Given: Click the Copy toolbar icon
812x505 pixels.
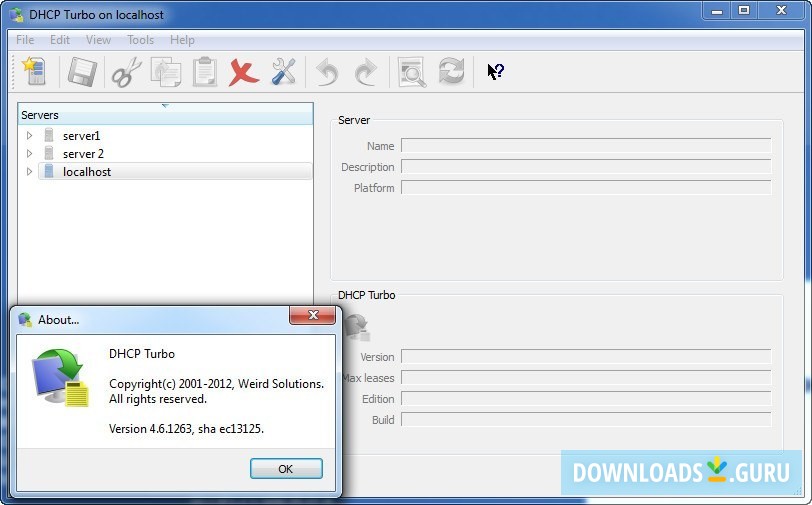Looking at the screenshot, I should pos(166,71).
